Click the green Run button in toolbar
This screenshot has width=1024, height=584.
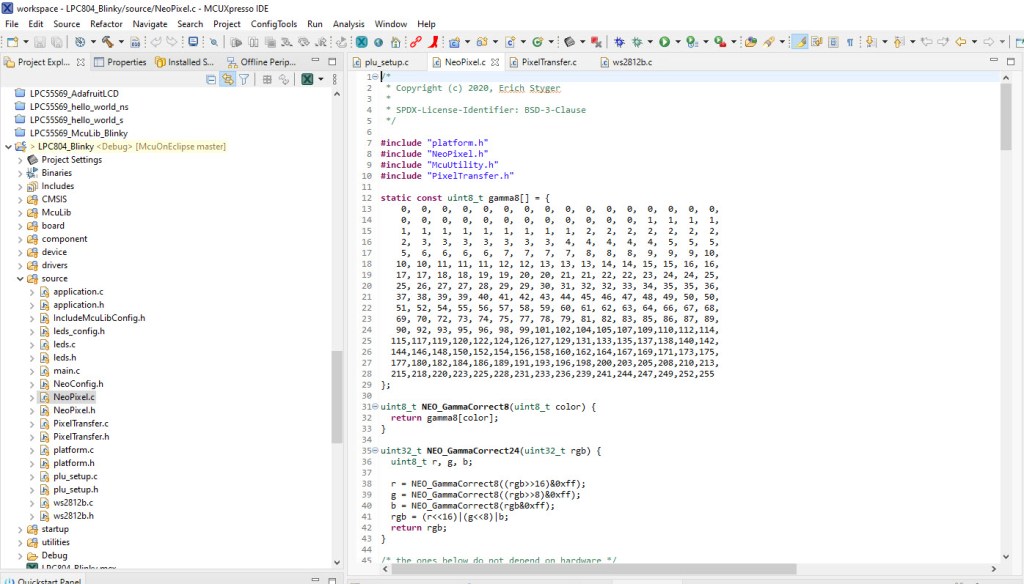point(664,42)
